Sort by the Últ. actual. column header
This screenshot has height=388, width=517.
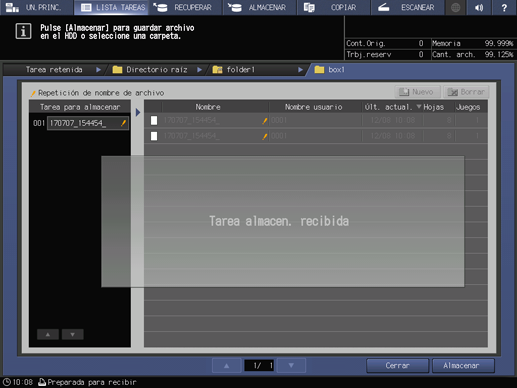393,107
